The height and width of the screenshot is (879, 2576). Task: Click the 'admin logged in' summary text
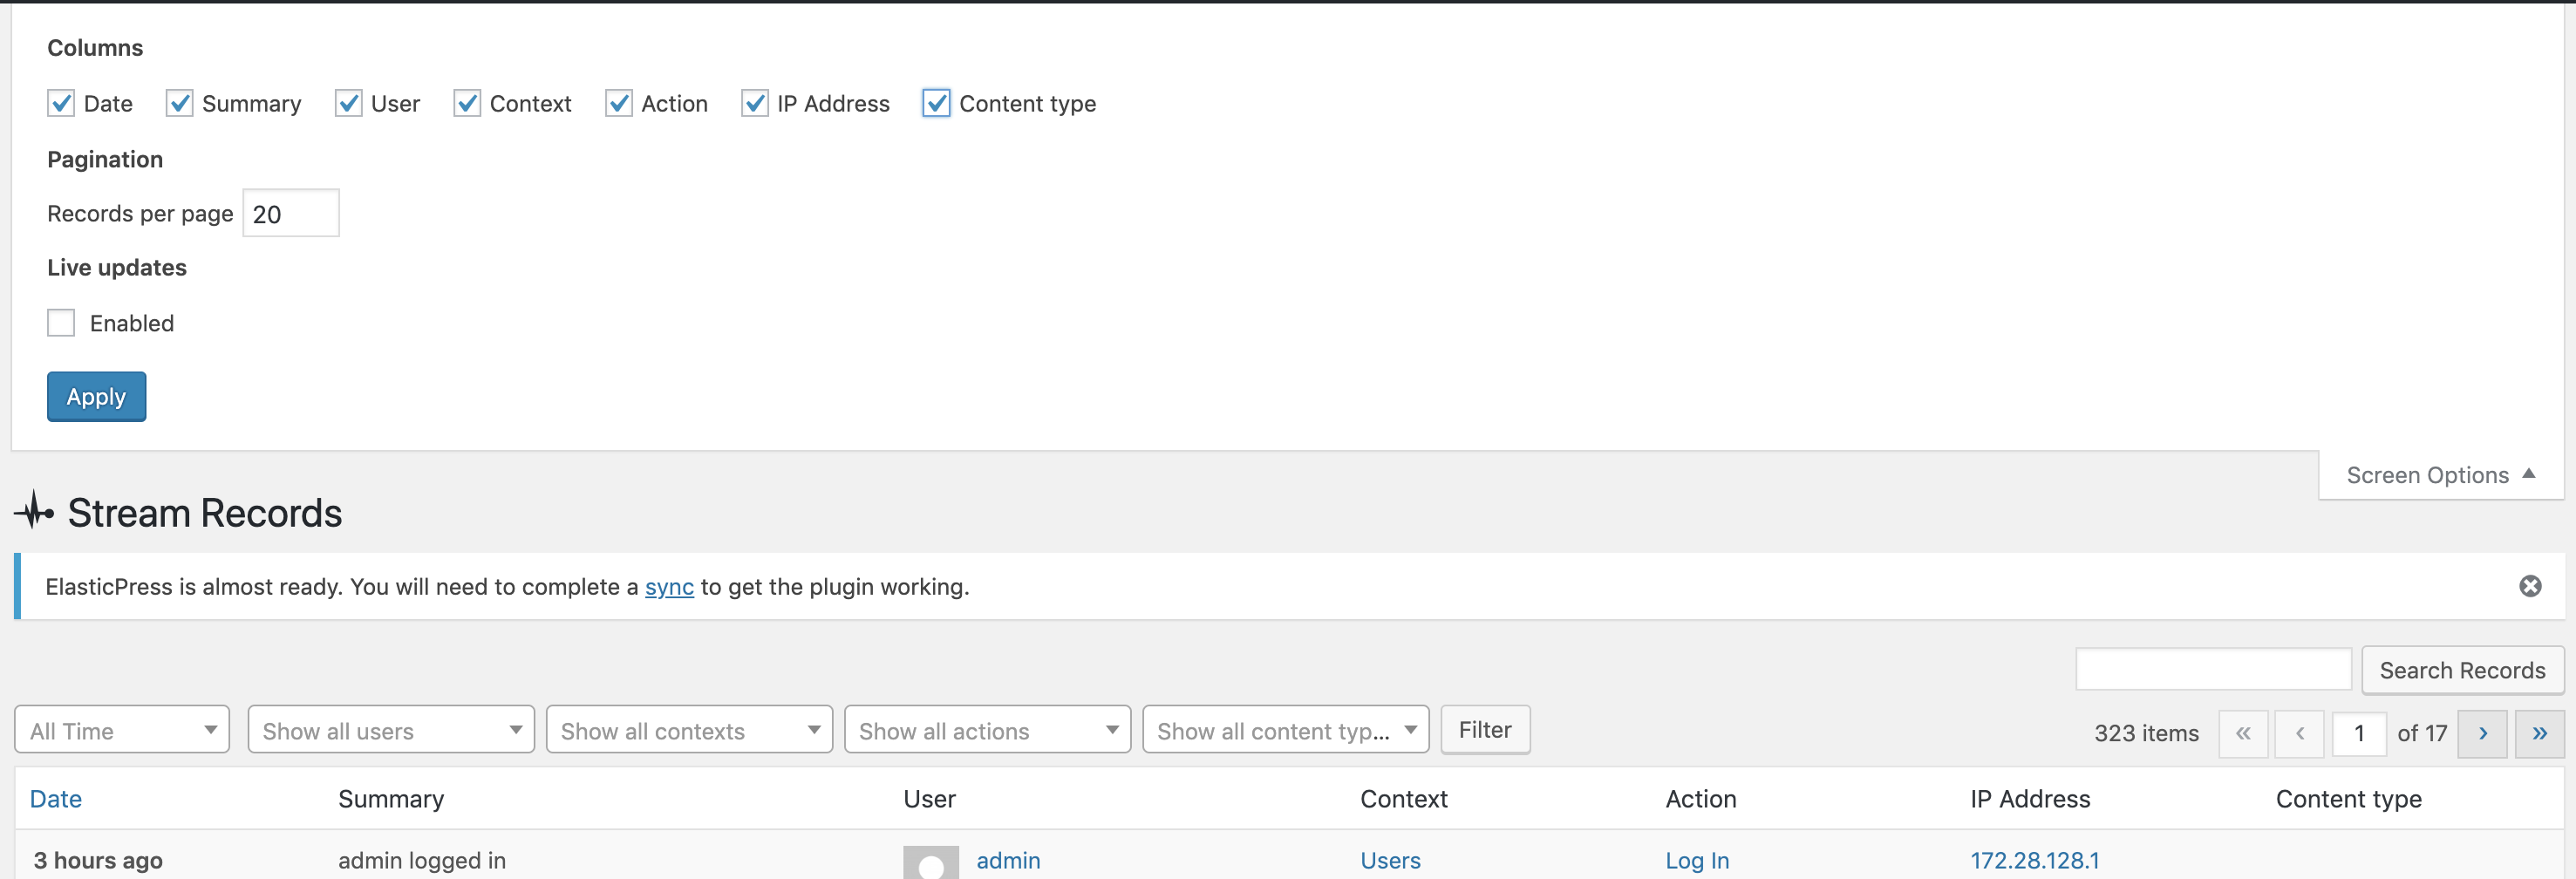(x=422, y=860)
